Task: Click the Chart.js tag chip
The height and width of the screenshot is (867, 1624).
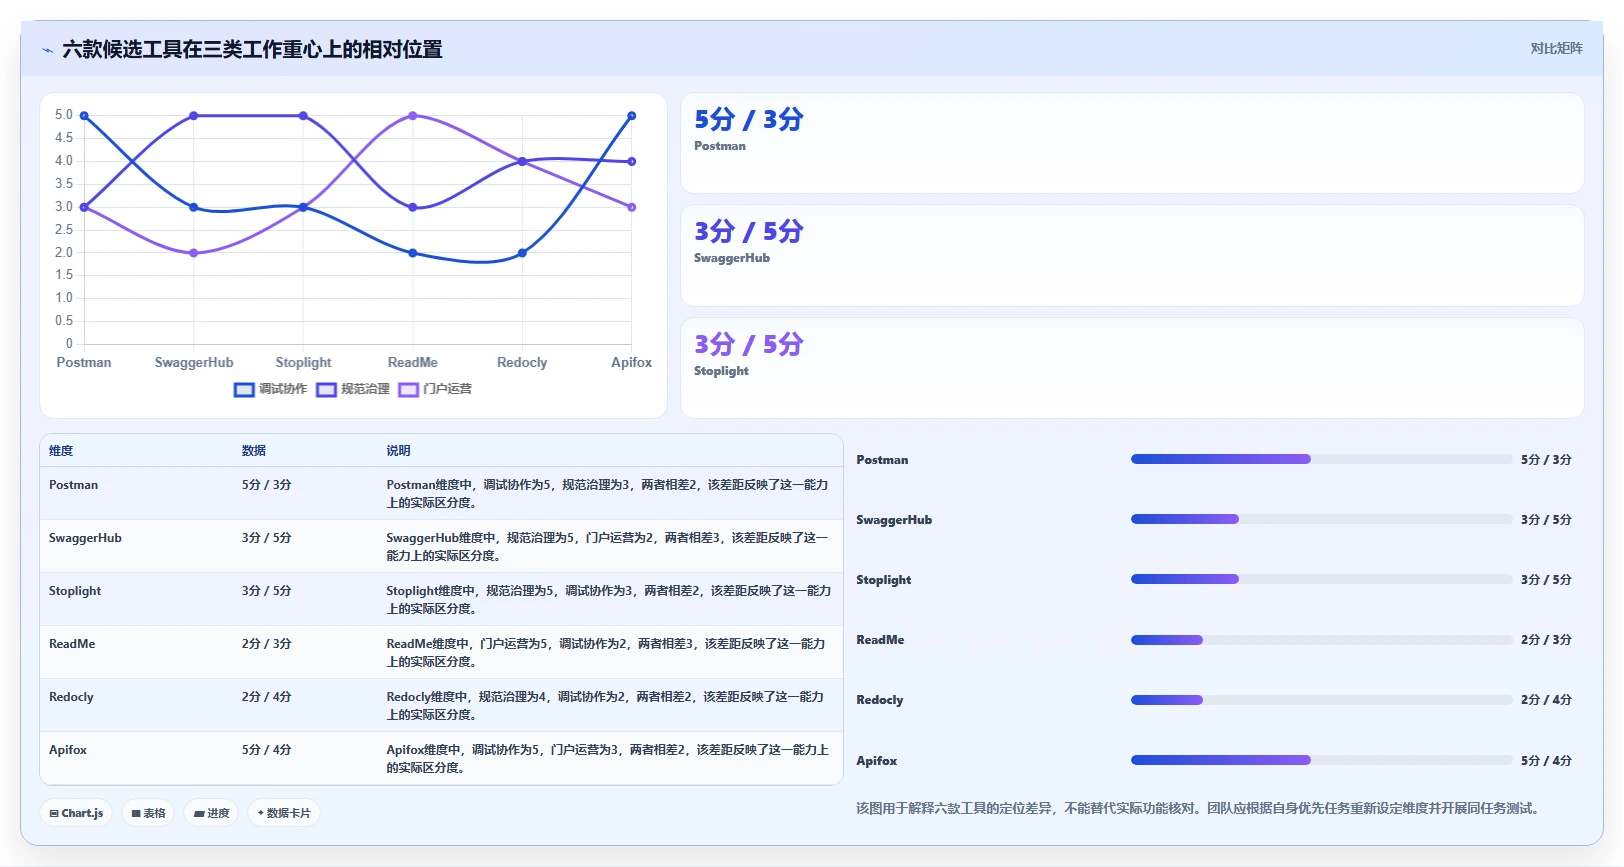Action: 76,813
